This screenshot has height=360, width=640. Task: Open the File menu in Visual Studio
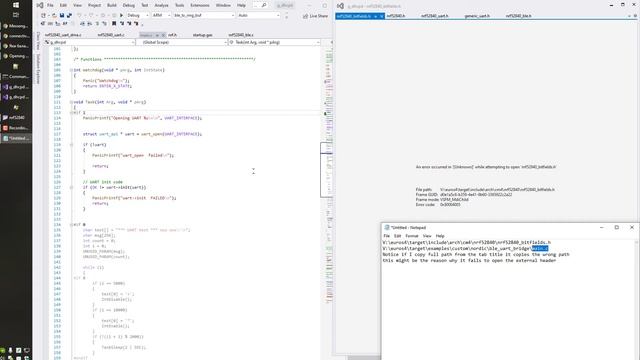50,5
